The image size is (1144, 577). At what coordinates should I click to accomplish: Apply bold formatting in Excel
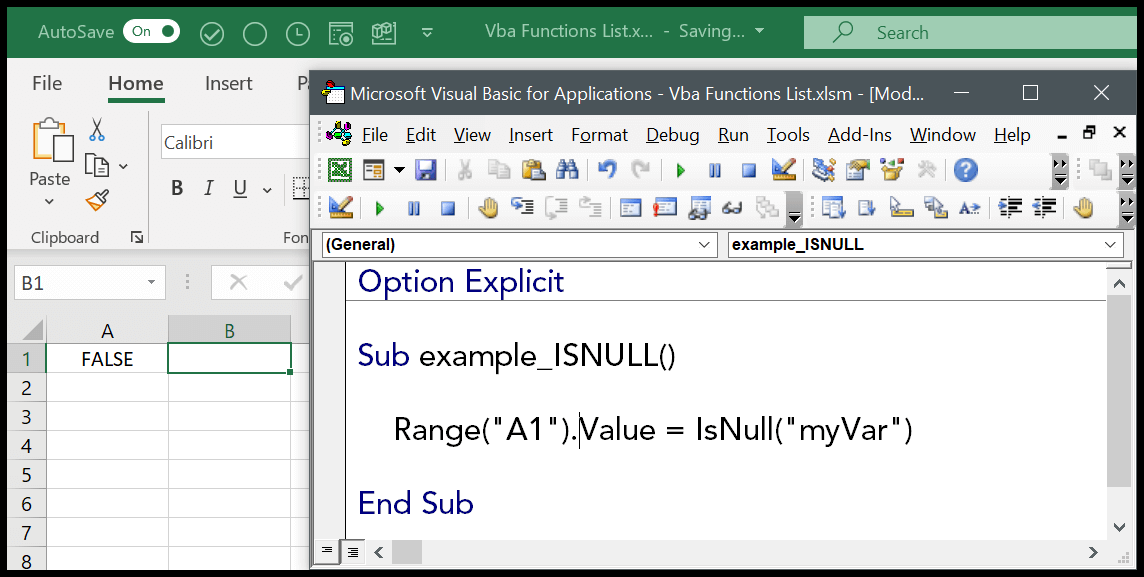pyautogui.click(x=177, y=187)
